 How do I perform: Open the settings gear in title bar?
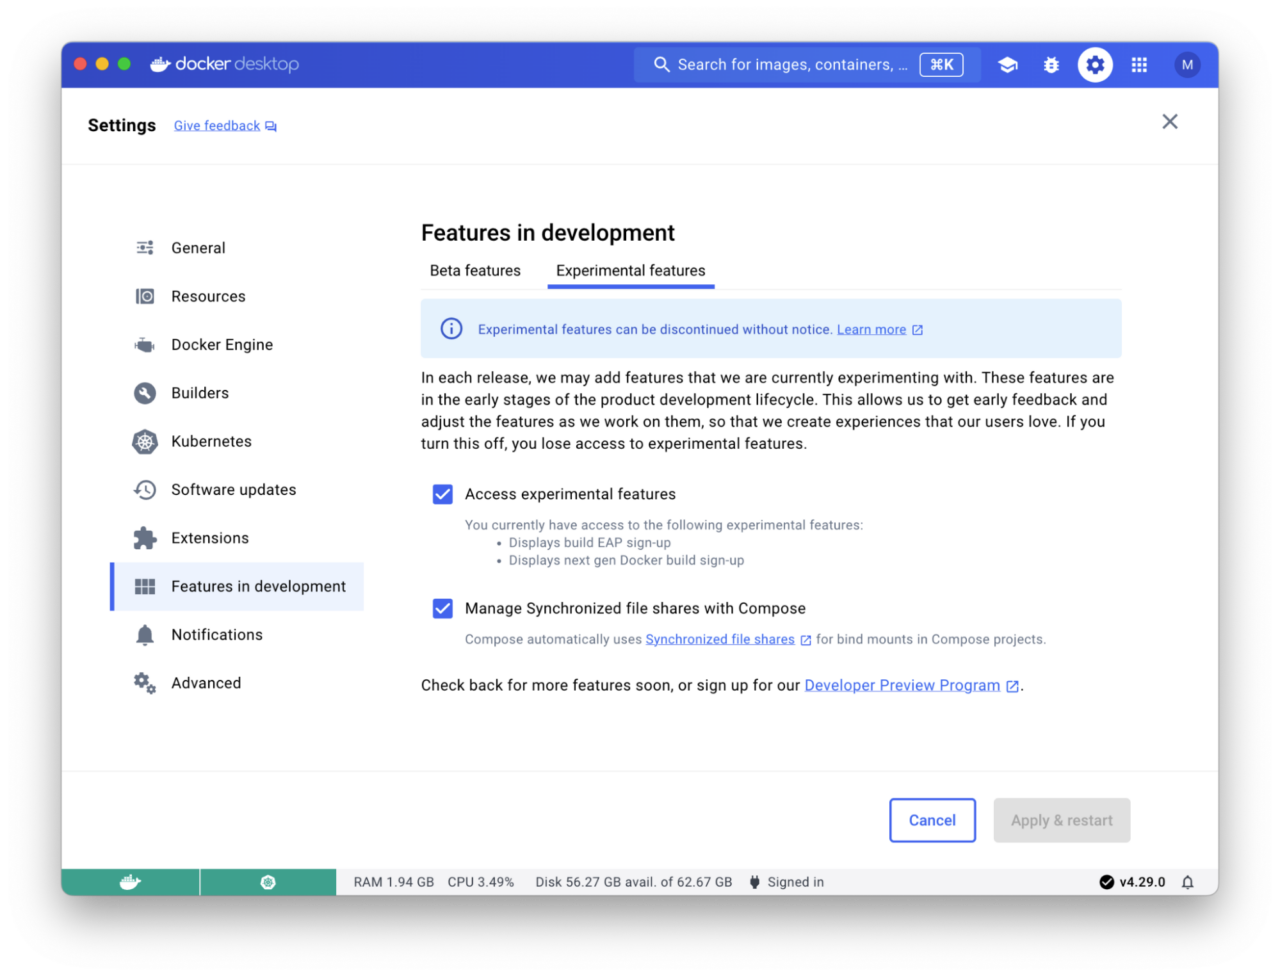coord(1095,64)
